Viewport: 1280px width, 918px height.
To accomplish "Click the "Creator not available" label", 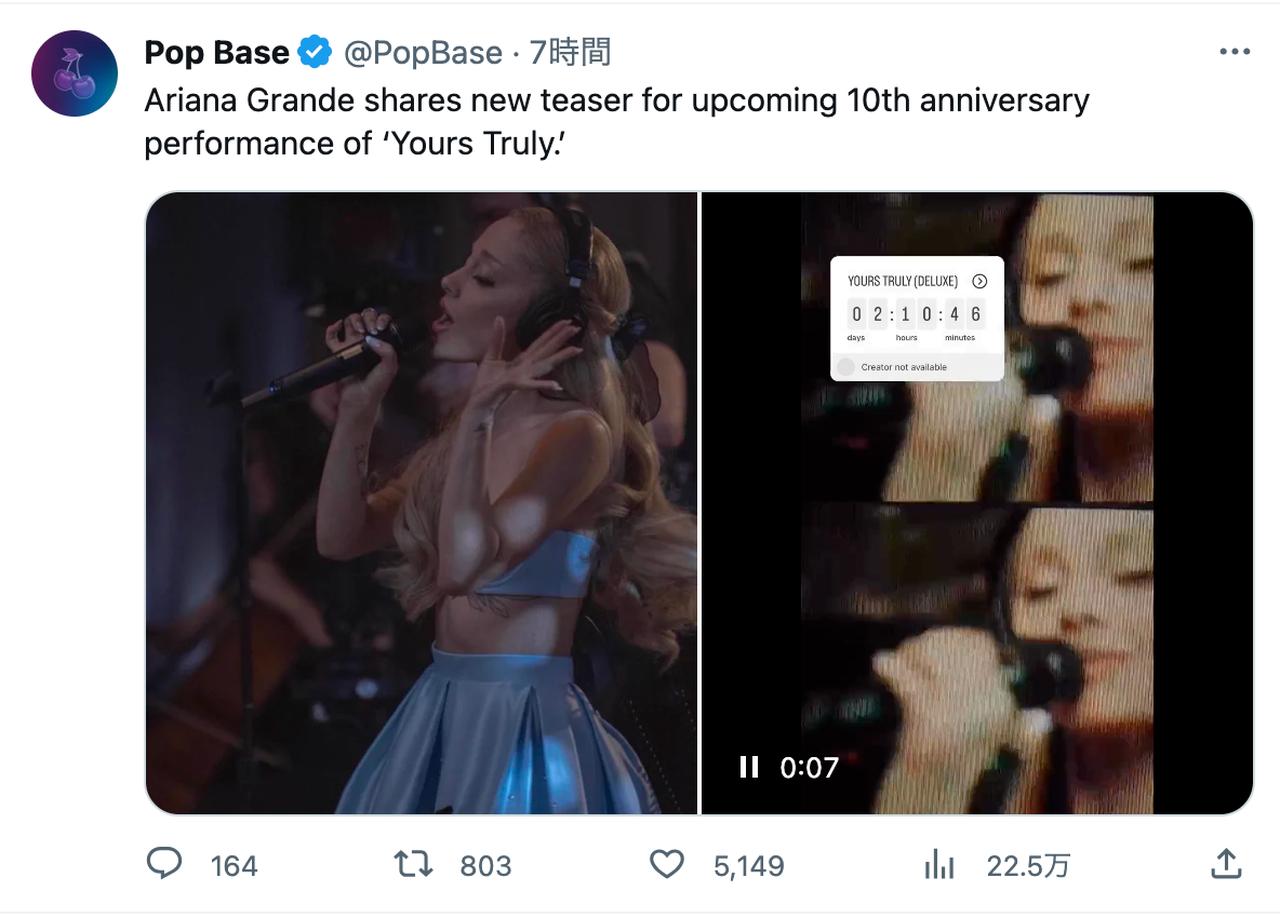I will pos(904,367).
